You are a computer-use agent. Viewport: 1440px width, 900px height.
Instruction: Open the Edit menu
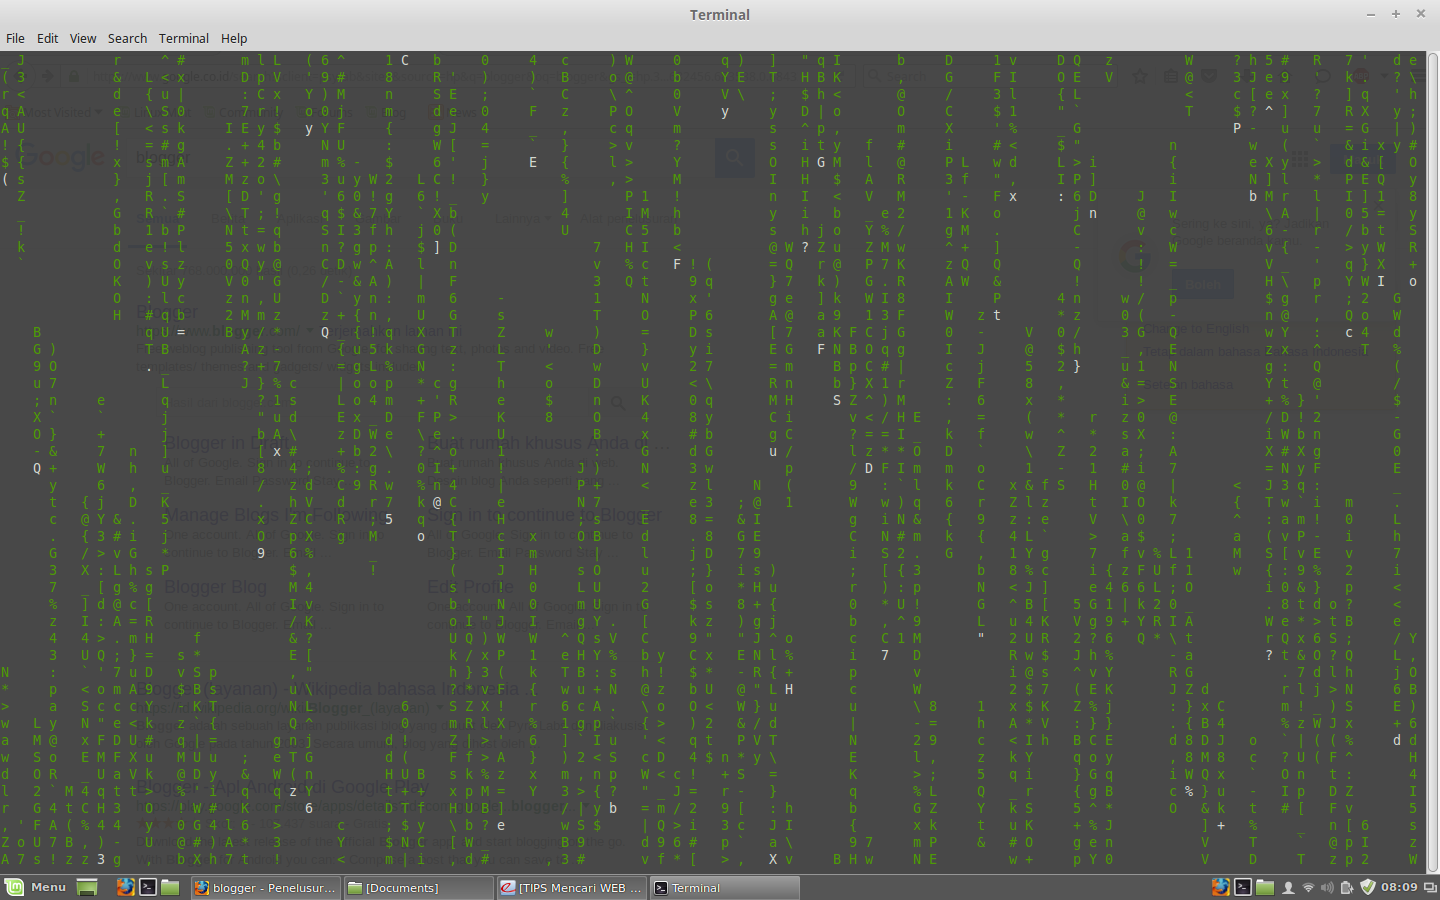click(48, 38)
